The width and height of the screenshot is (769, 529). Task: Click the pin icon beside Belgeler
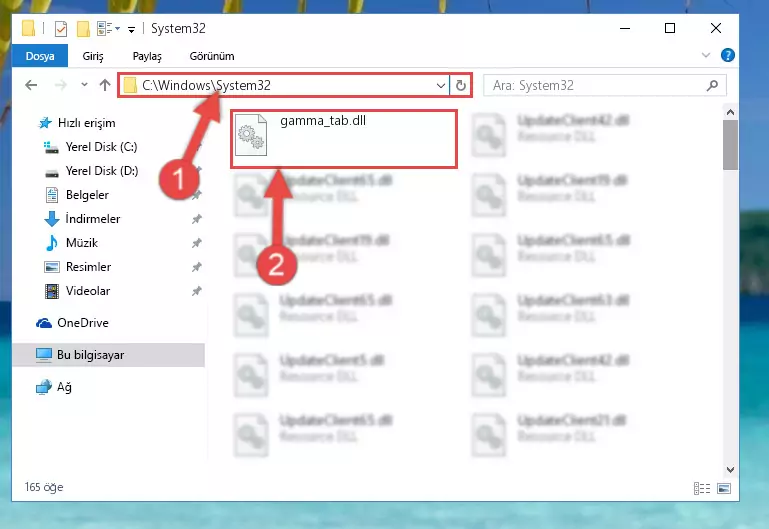pos(197,195)
